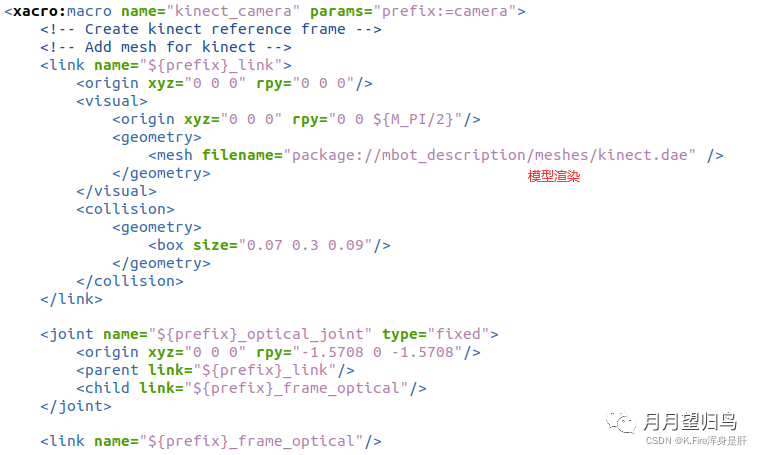
Task: Click the "${prefix}_optical_joint" joint name
Action: coord(261,334)
